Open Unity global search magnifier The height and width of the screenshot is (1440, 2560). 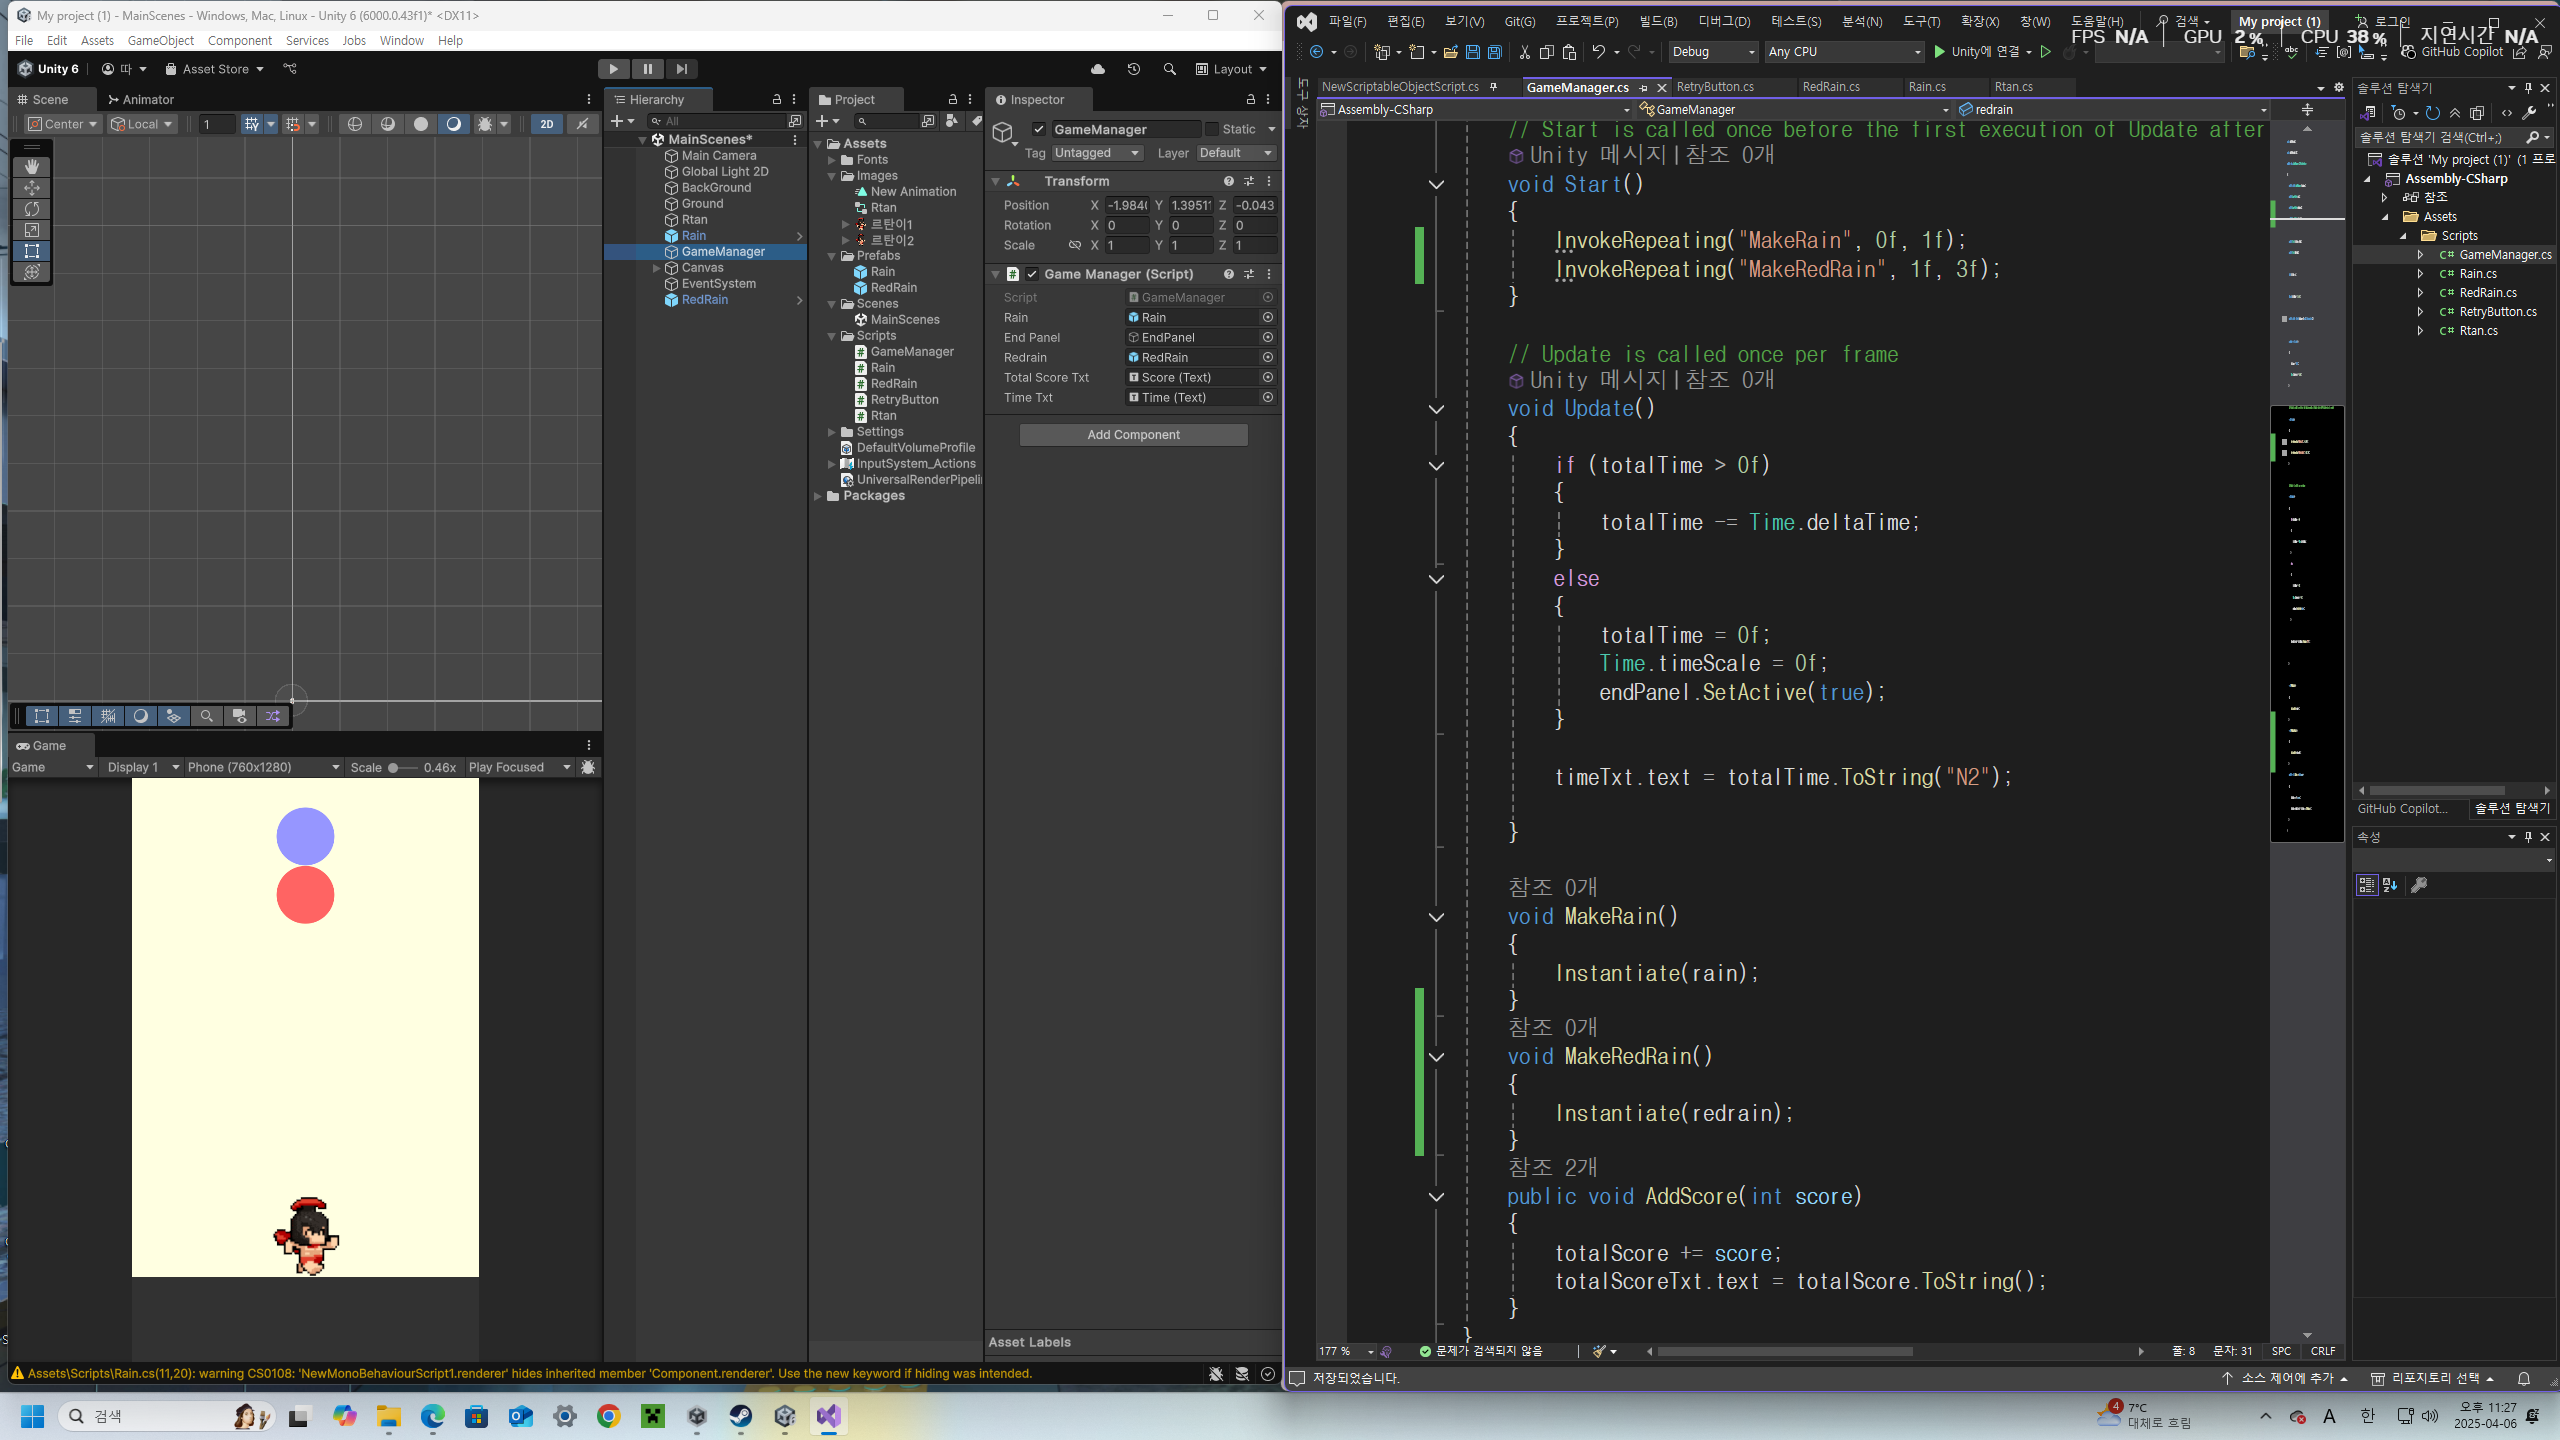click(x=1169, y=69)
